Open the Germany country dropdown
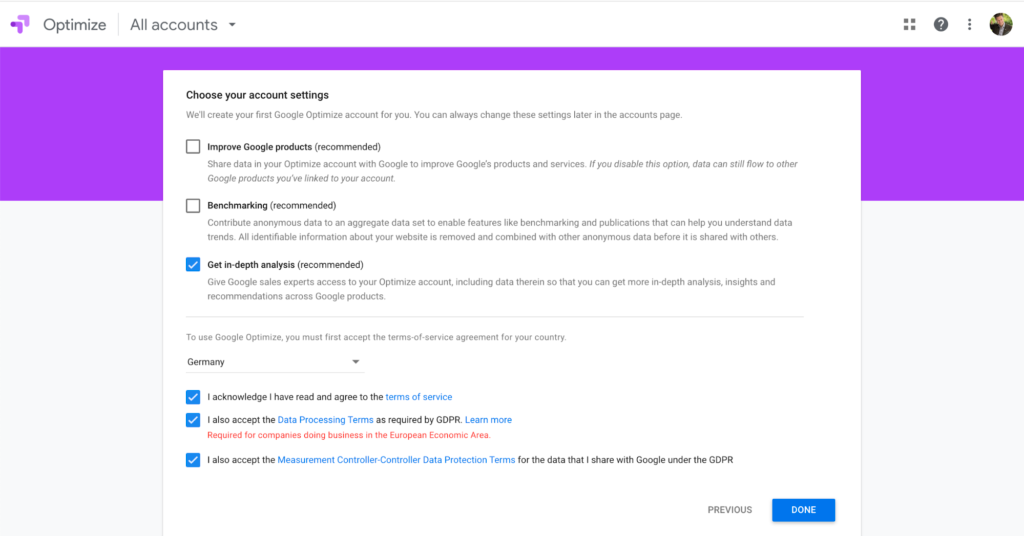Viewport: 1024px width, 536px height. (x=274, y=362)
